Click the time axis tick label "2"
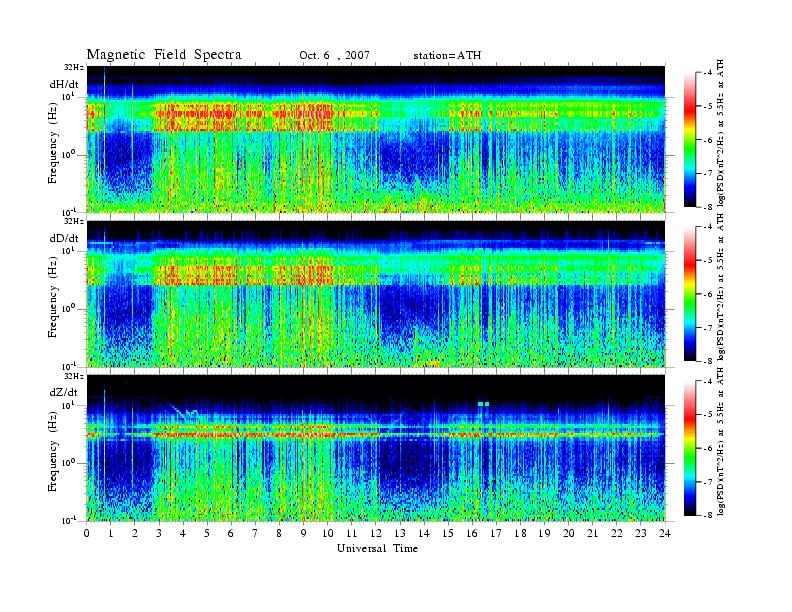 click(135, 533)
